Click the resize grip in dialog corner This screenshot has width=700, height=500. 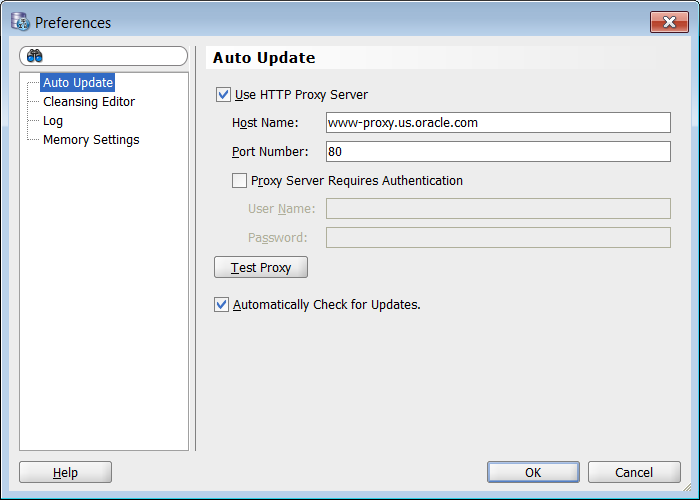[688, 488]
